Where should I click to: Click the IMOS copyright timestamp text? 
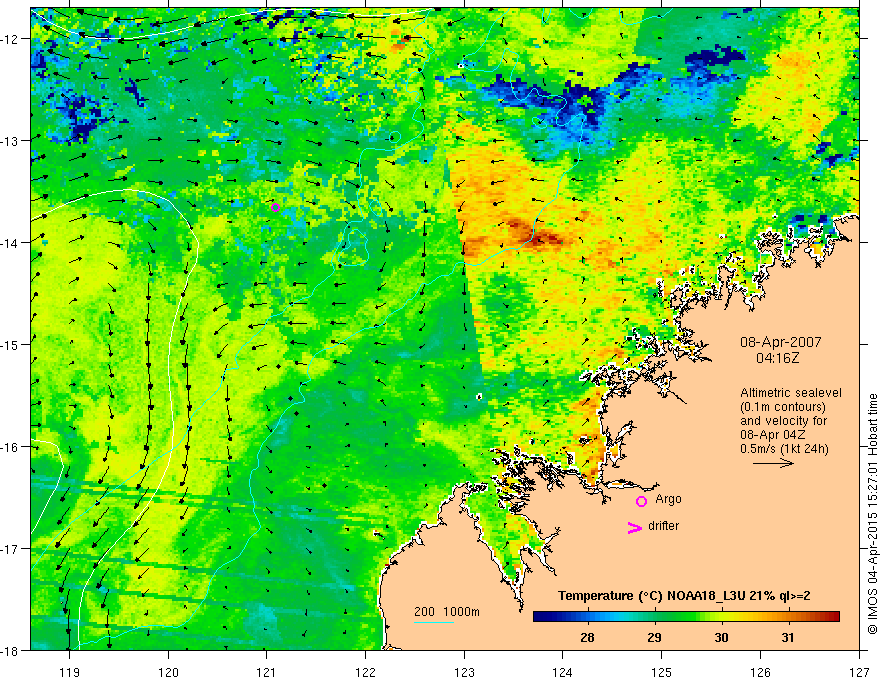coord(872,515)
